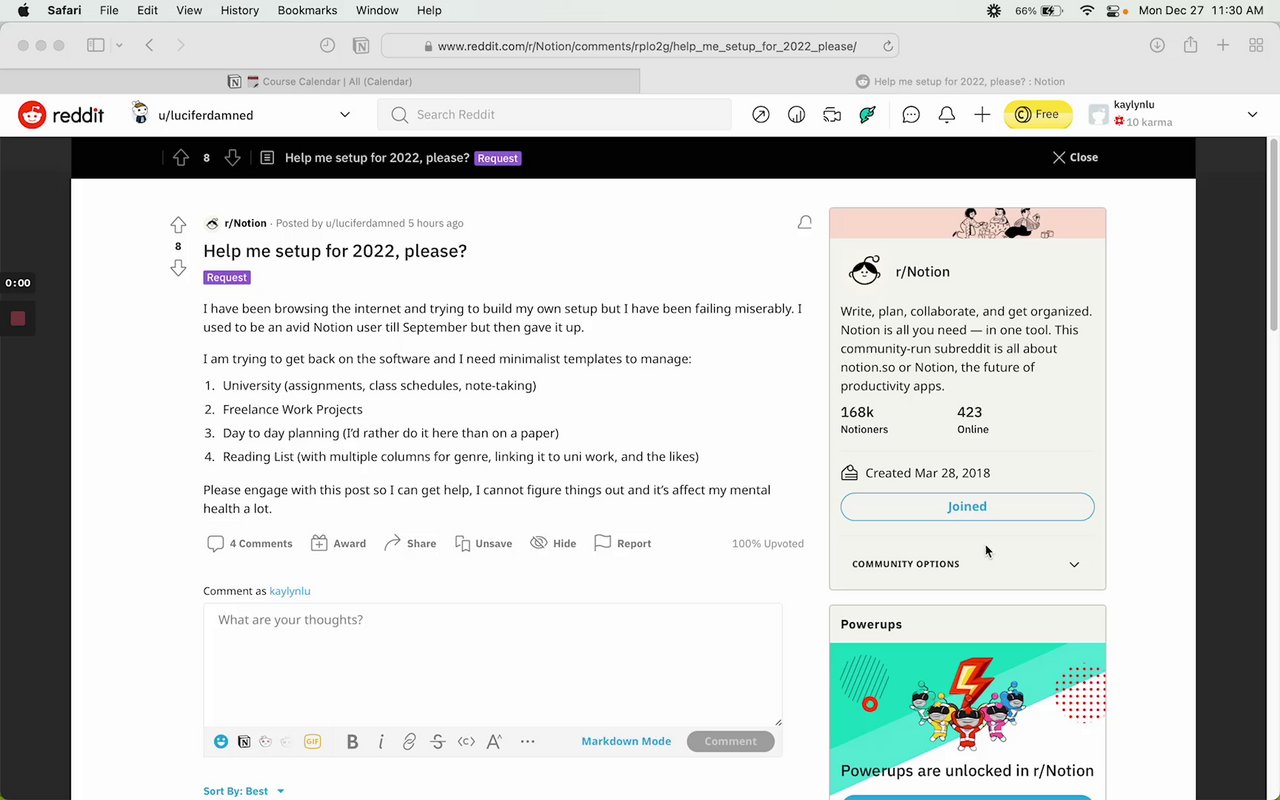Image resolution: width=1280 pixels, height=800 pixels.
Task: Open notifications bell in Reddit header
Action: [946, 115]
